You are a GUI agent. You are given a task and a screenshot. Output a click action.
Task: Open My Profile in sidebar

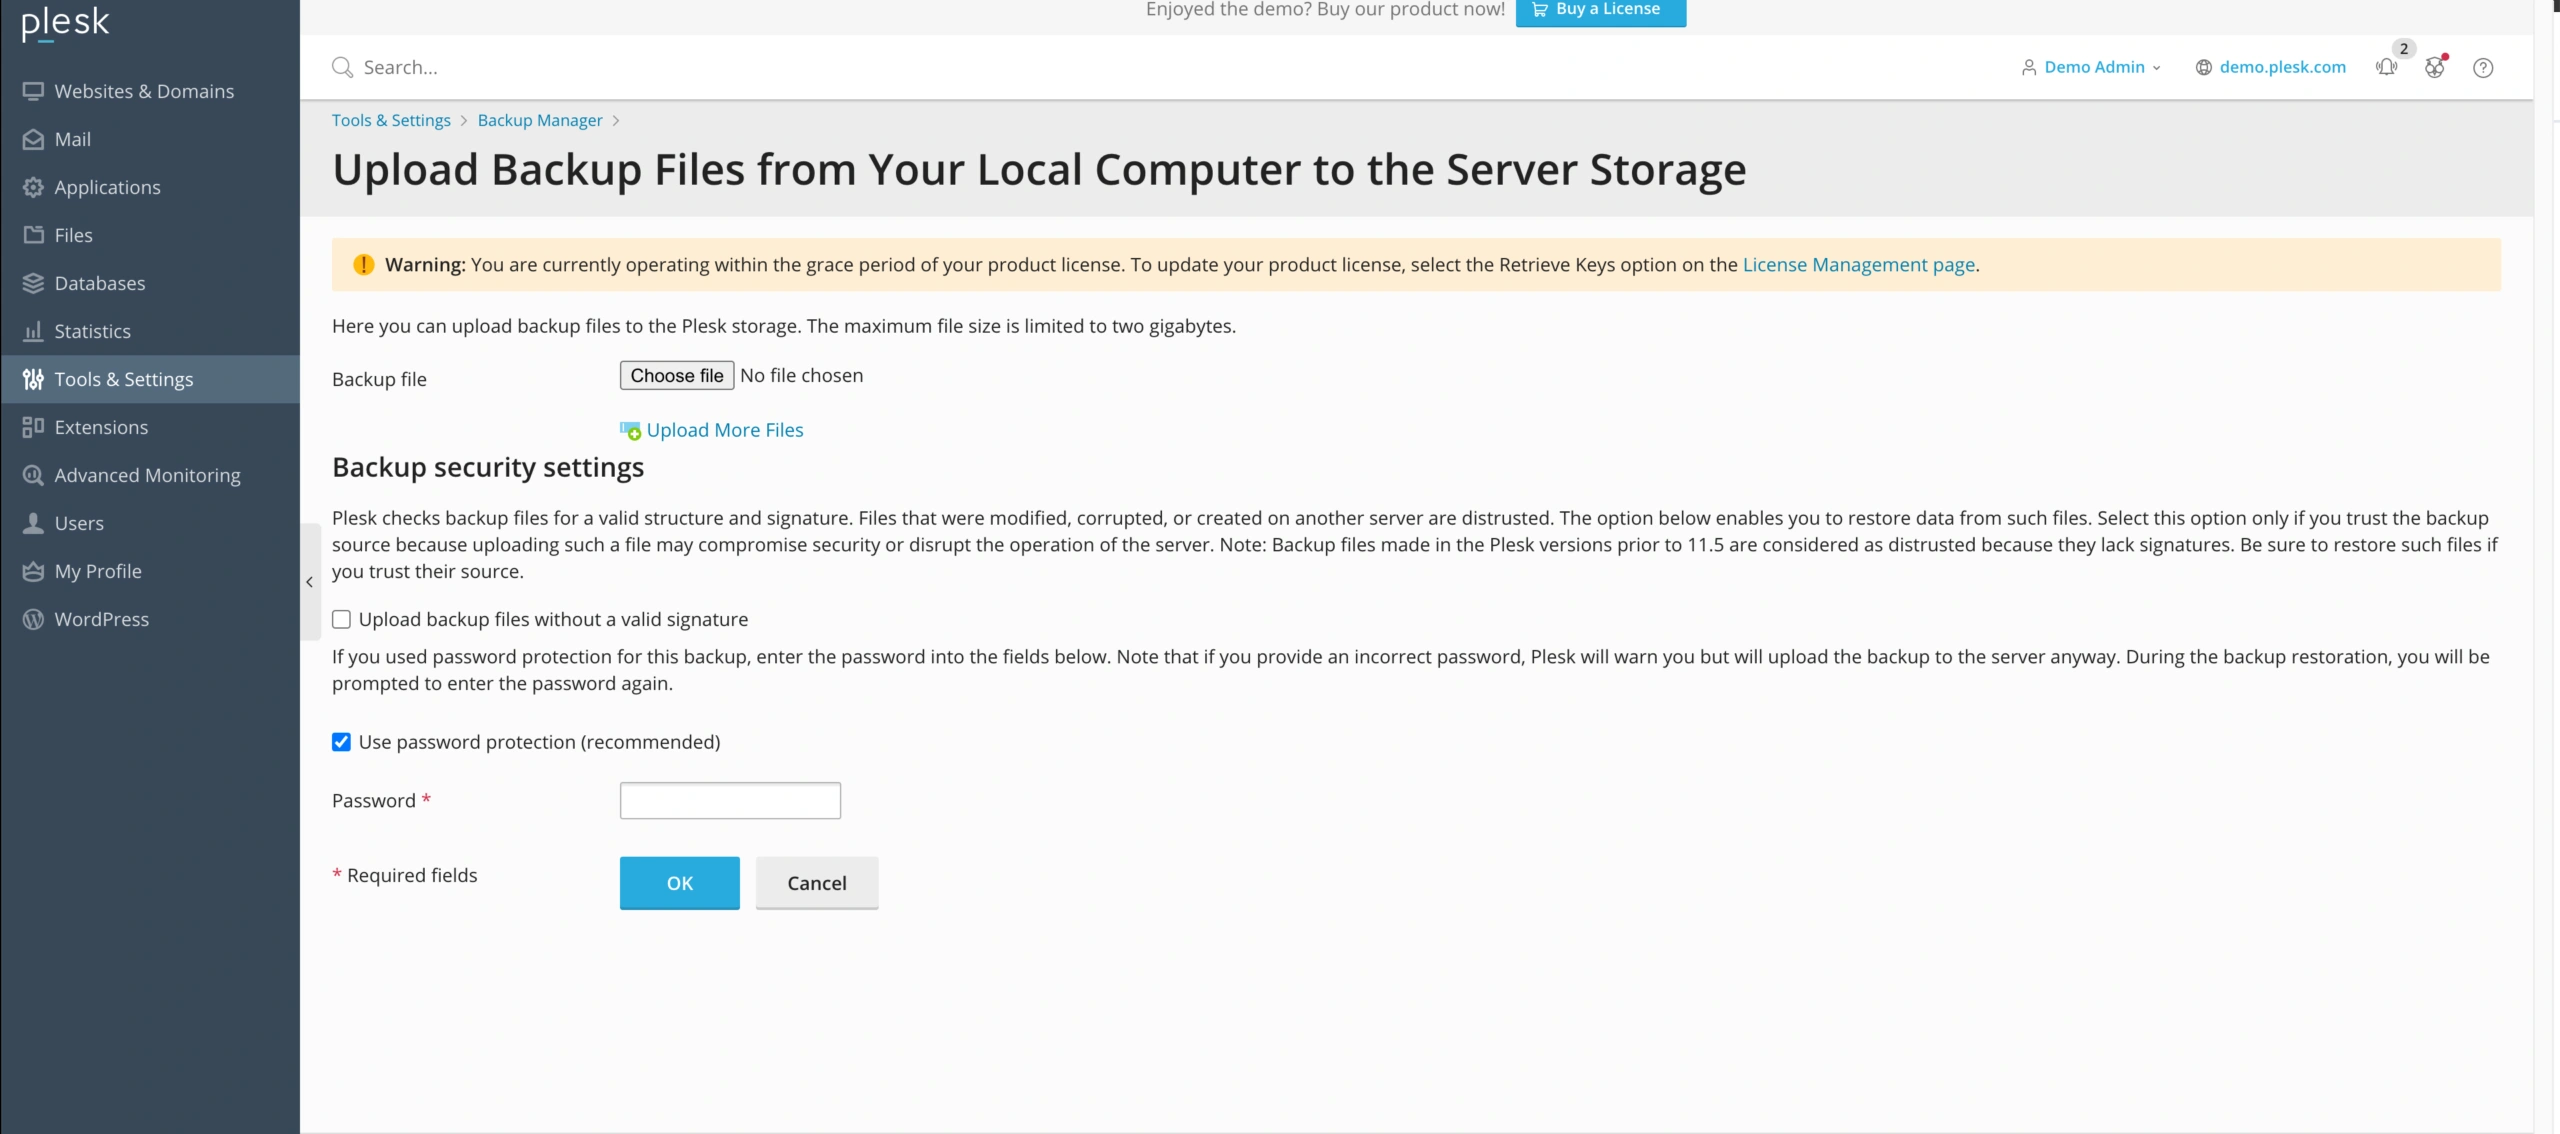[150, 571]
